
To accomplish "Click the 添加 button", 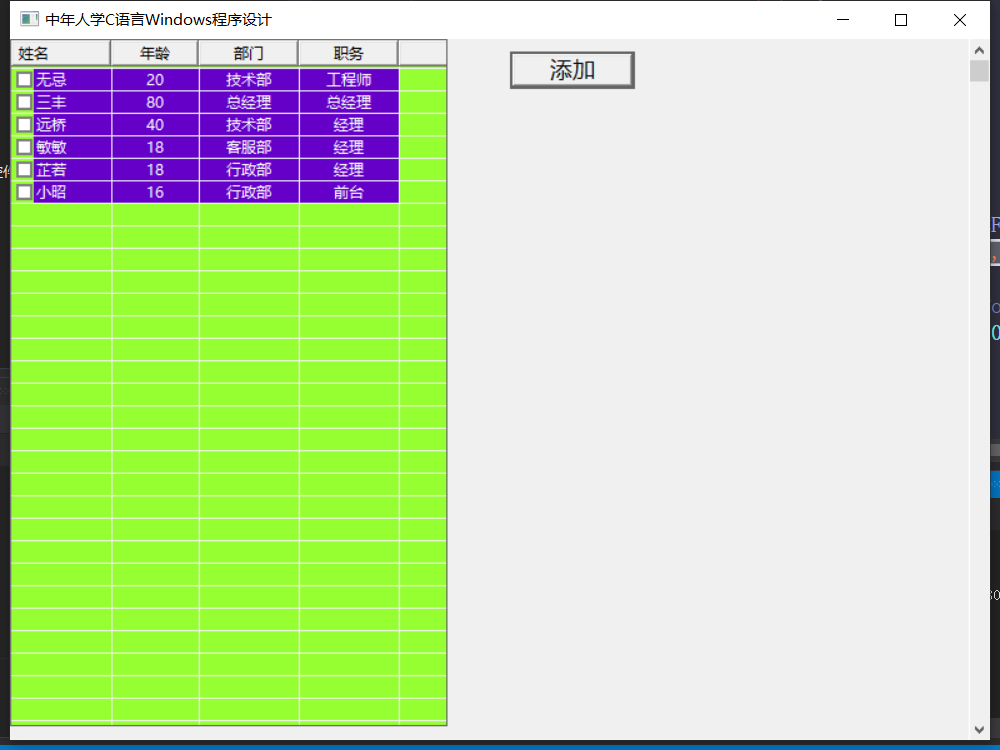I will click(x=572, y=70).
